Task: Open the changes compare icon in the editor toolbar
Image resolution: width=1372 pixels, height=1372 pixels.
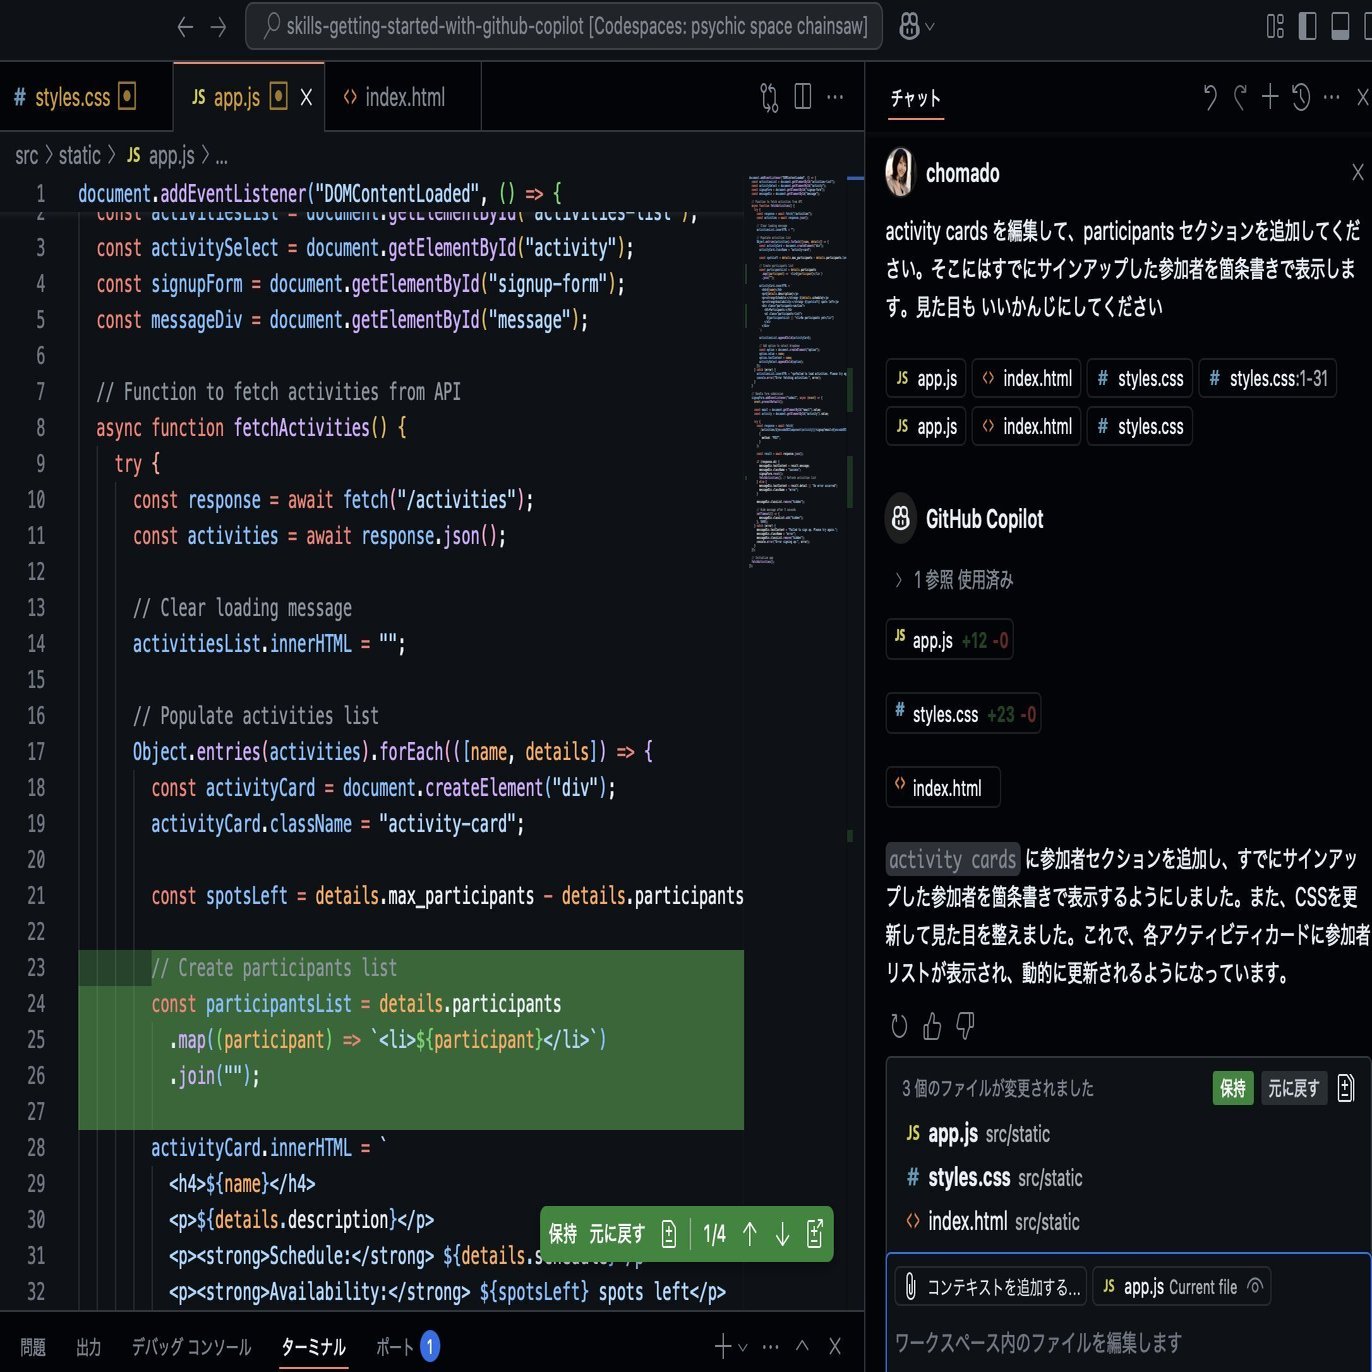Action: tap(769, 97)
